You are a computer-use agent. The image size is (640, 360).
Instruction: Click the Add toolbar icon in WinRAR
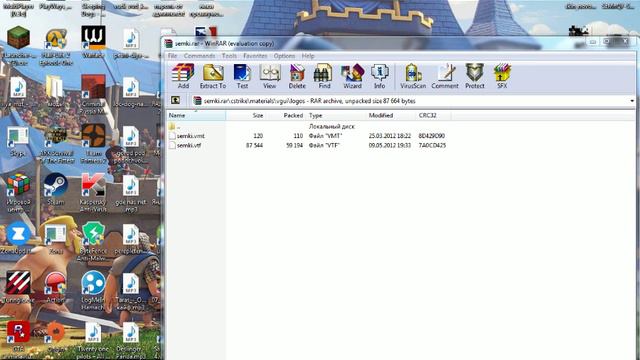click(x=183, y=76)
